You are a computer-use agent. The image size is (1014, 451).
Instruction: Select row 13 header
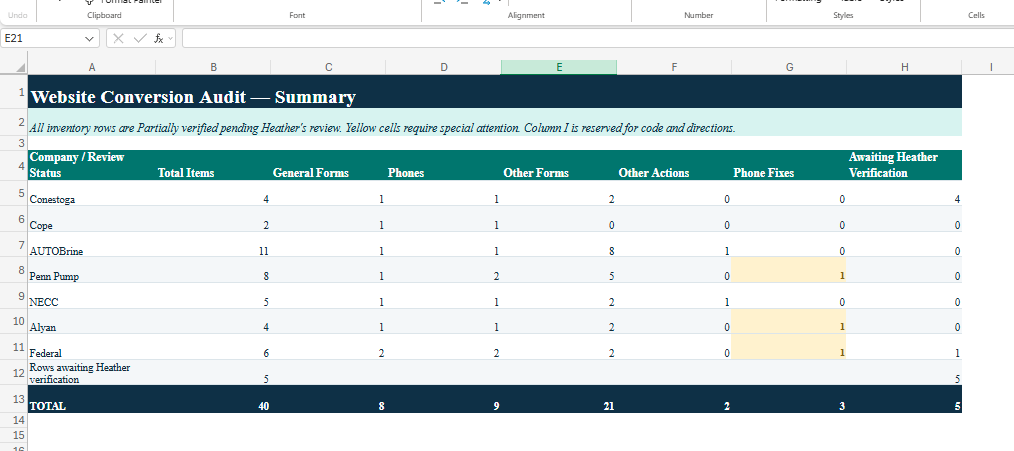14,399
